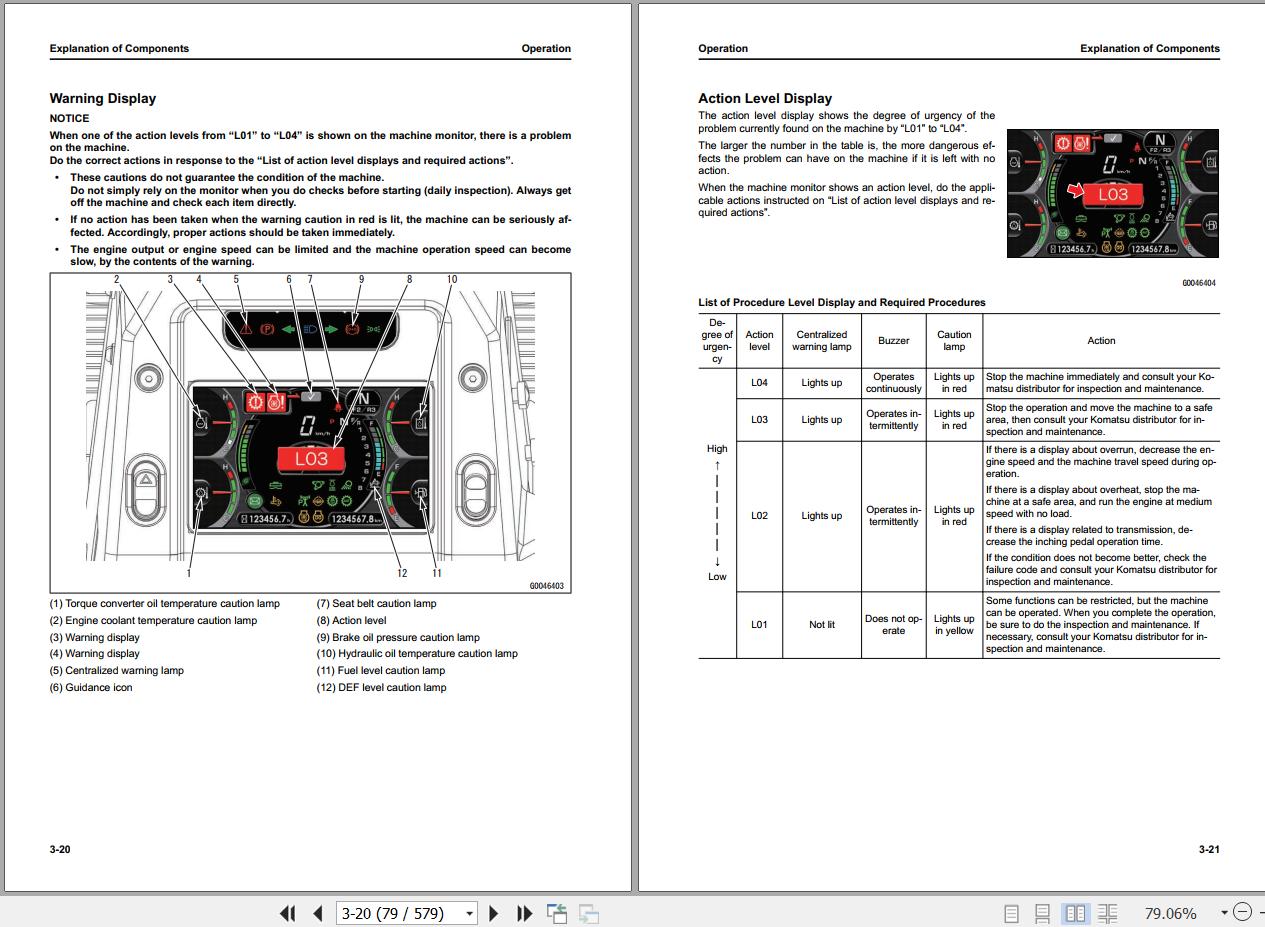Go back to previous view icon
This screenshot has height=927, width=1265.
[557, 913]
